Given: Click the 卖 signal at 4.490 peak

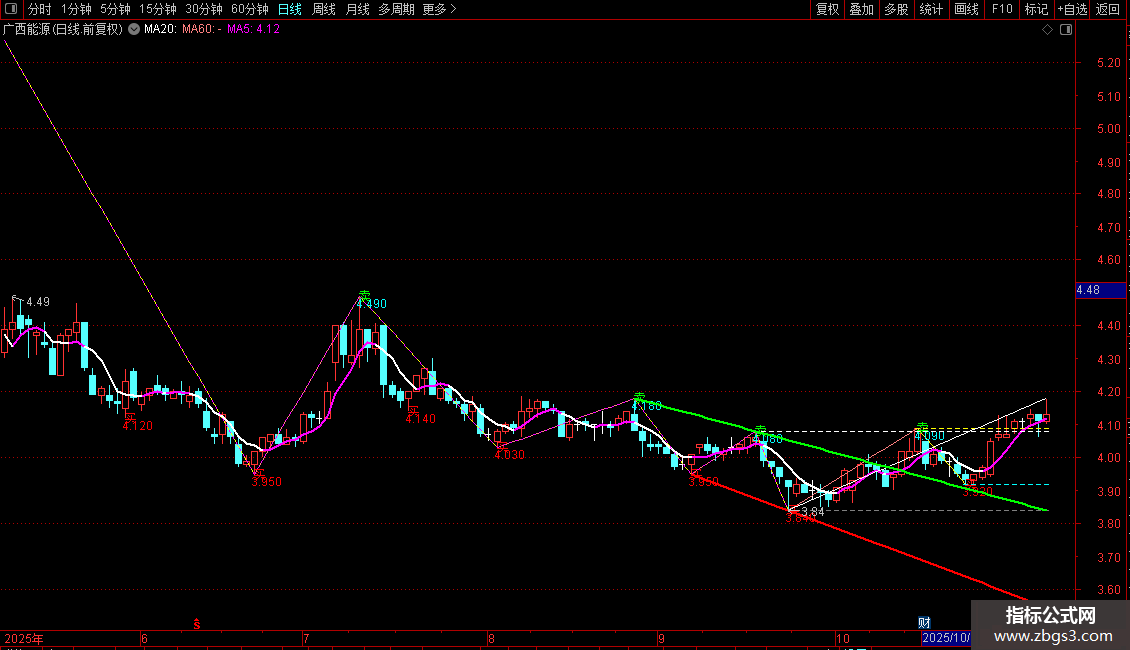Looking at the screenshot, I should click(x=365, y=295).
